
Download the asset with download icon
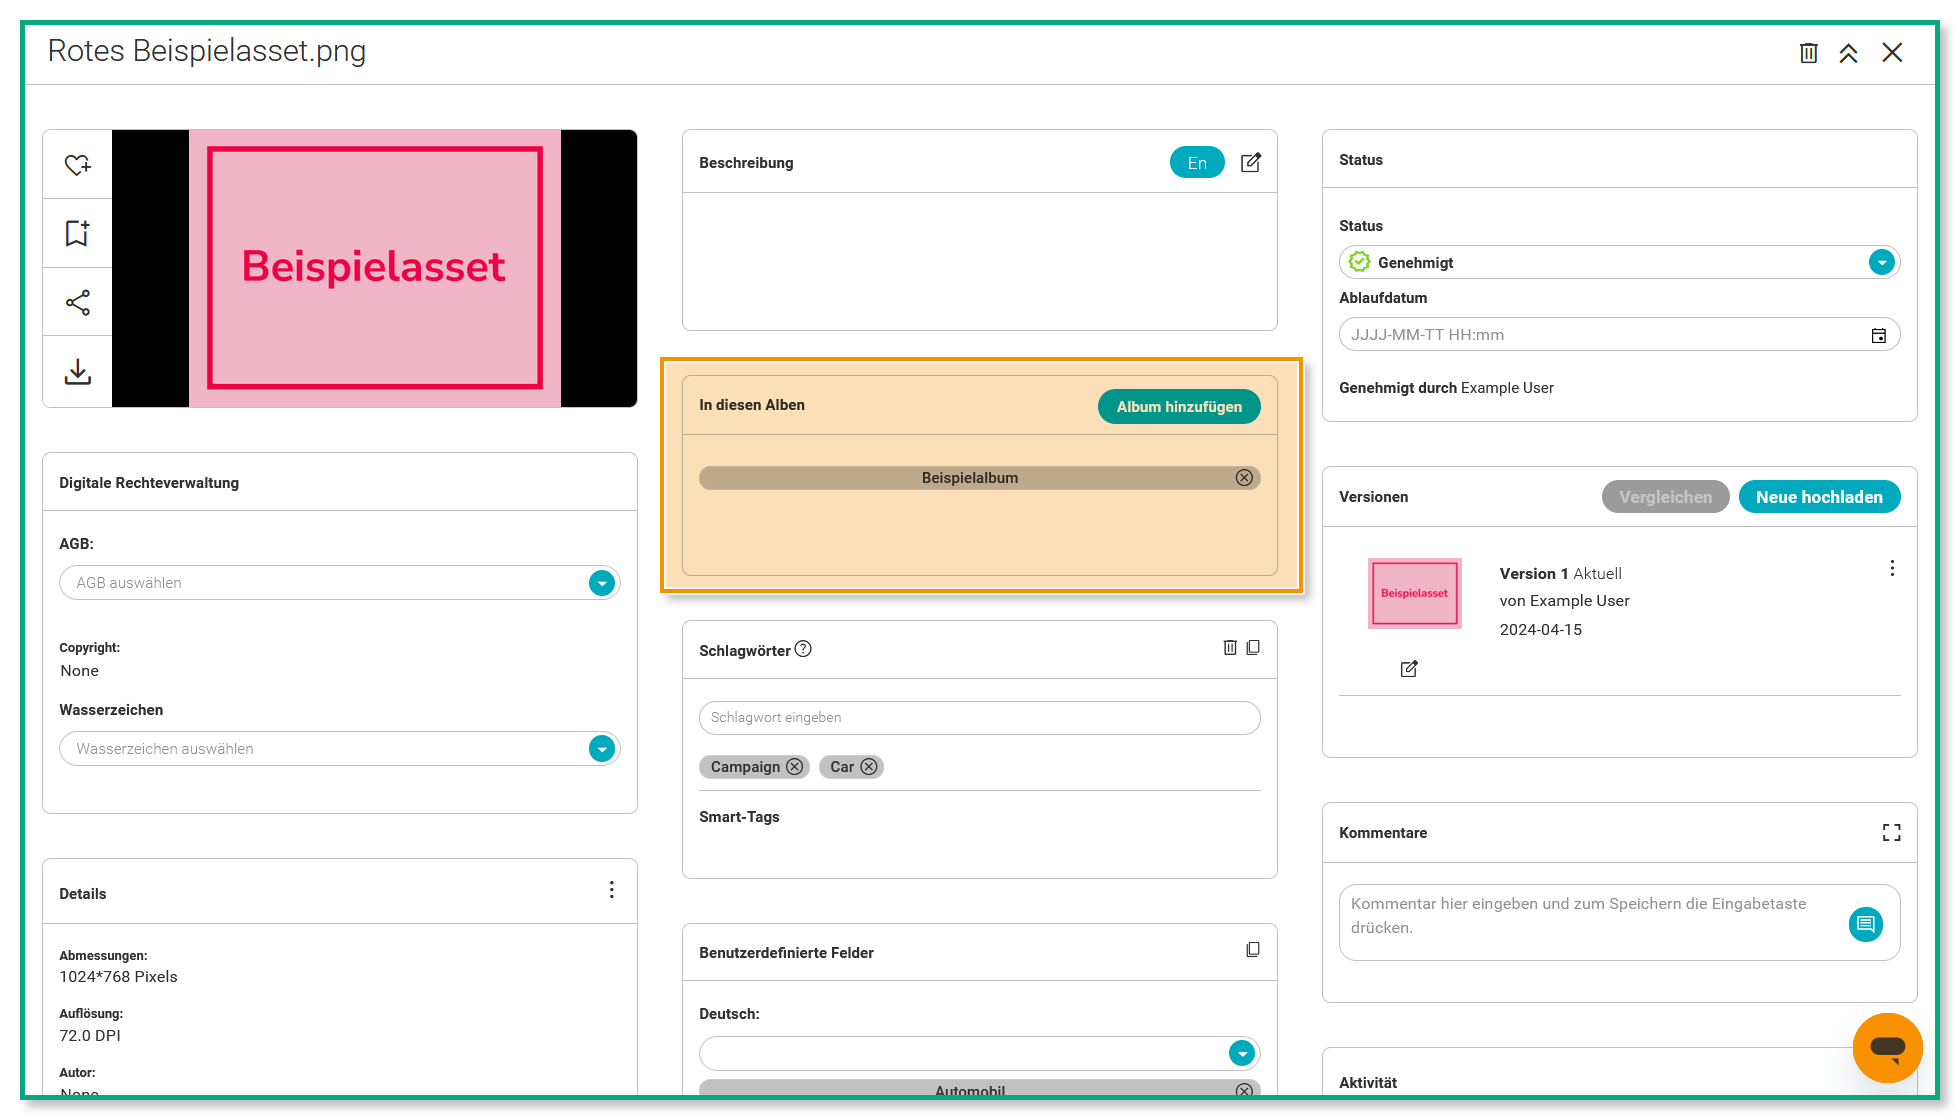[77, 371]
